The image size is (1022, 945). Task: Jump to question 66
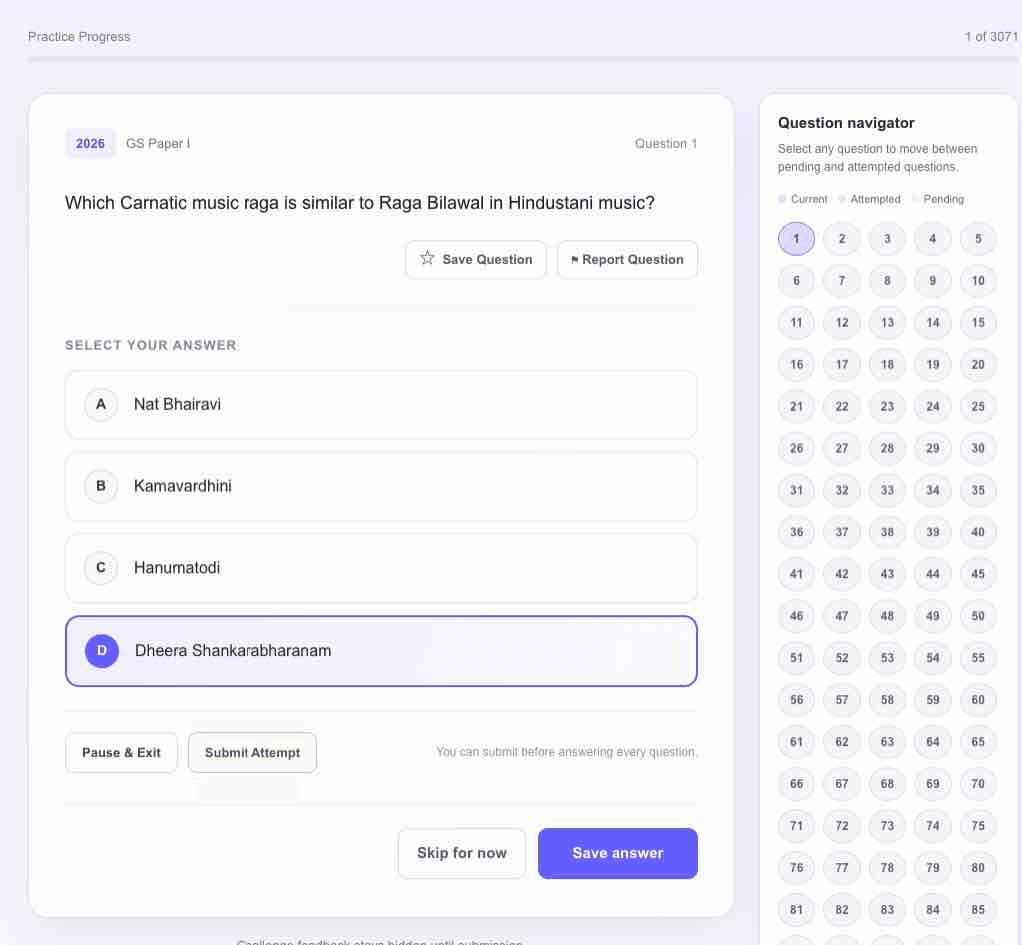796,784
